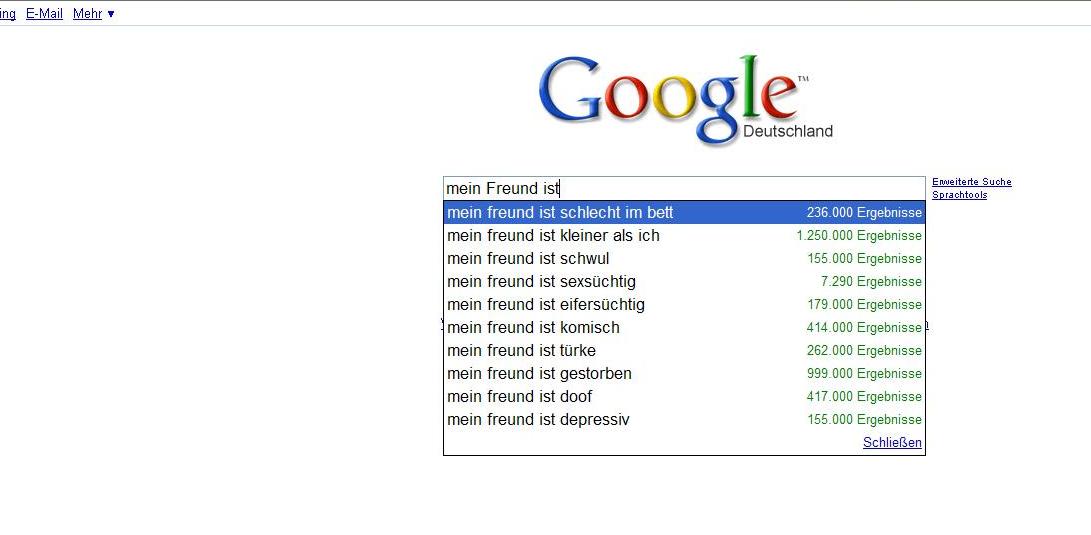Click the '1.250.000 Ergebnisse' result count

tap(859, 235)
